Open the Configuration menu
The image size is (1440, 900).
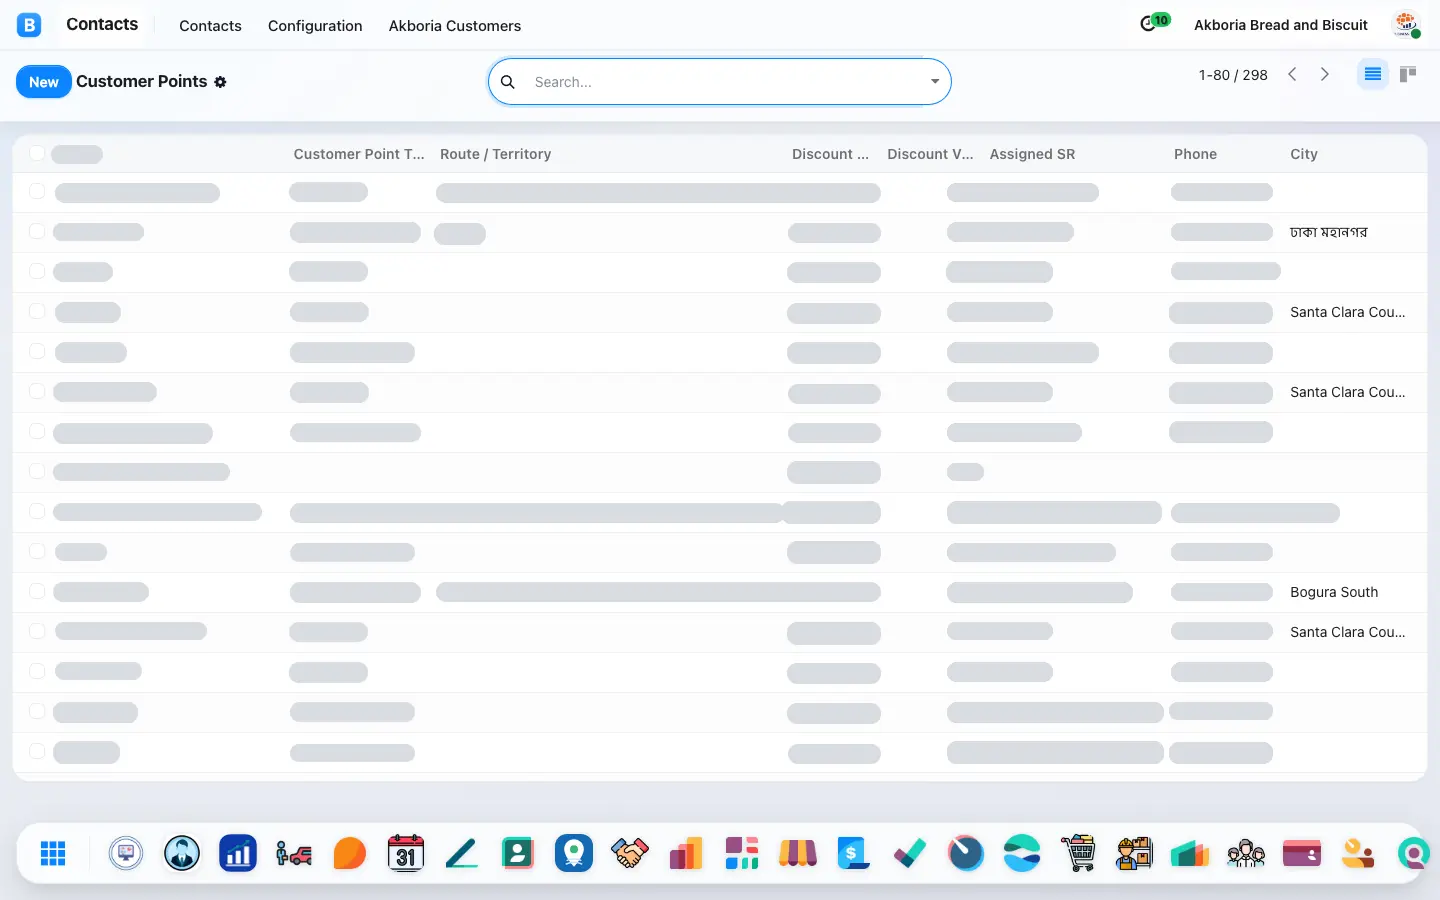[x=315, y=26]
